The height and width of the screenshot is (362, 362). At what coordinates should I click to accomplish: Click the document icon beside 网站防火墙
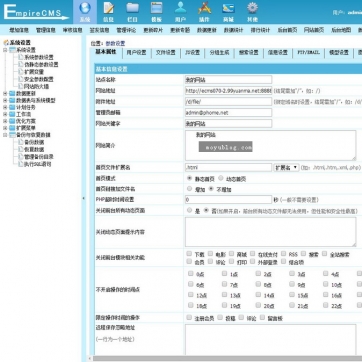21,86
